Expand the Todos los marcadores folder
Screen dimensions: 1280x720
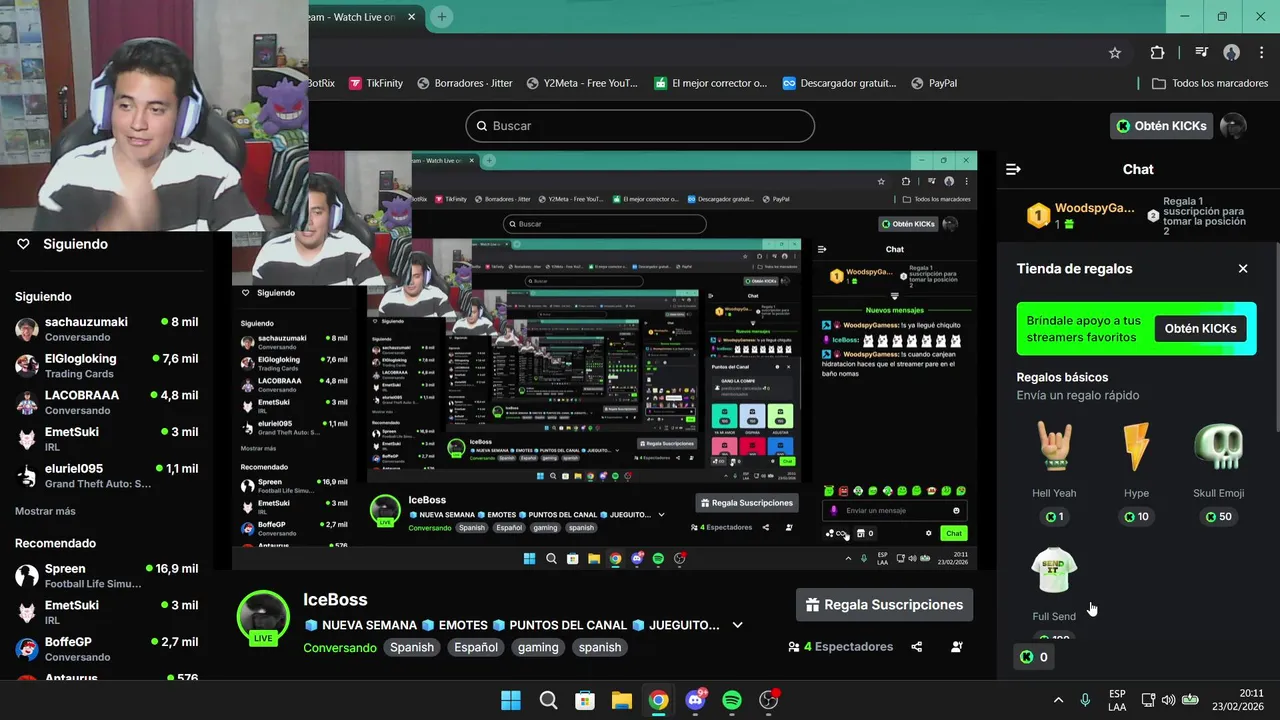(x=1210, y=83)
